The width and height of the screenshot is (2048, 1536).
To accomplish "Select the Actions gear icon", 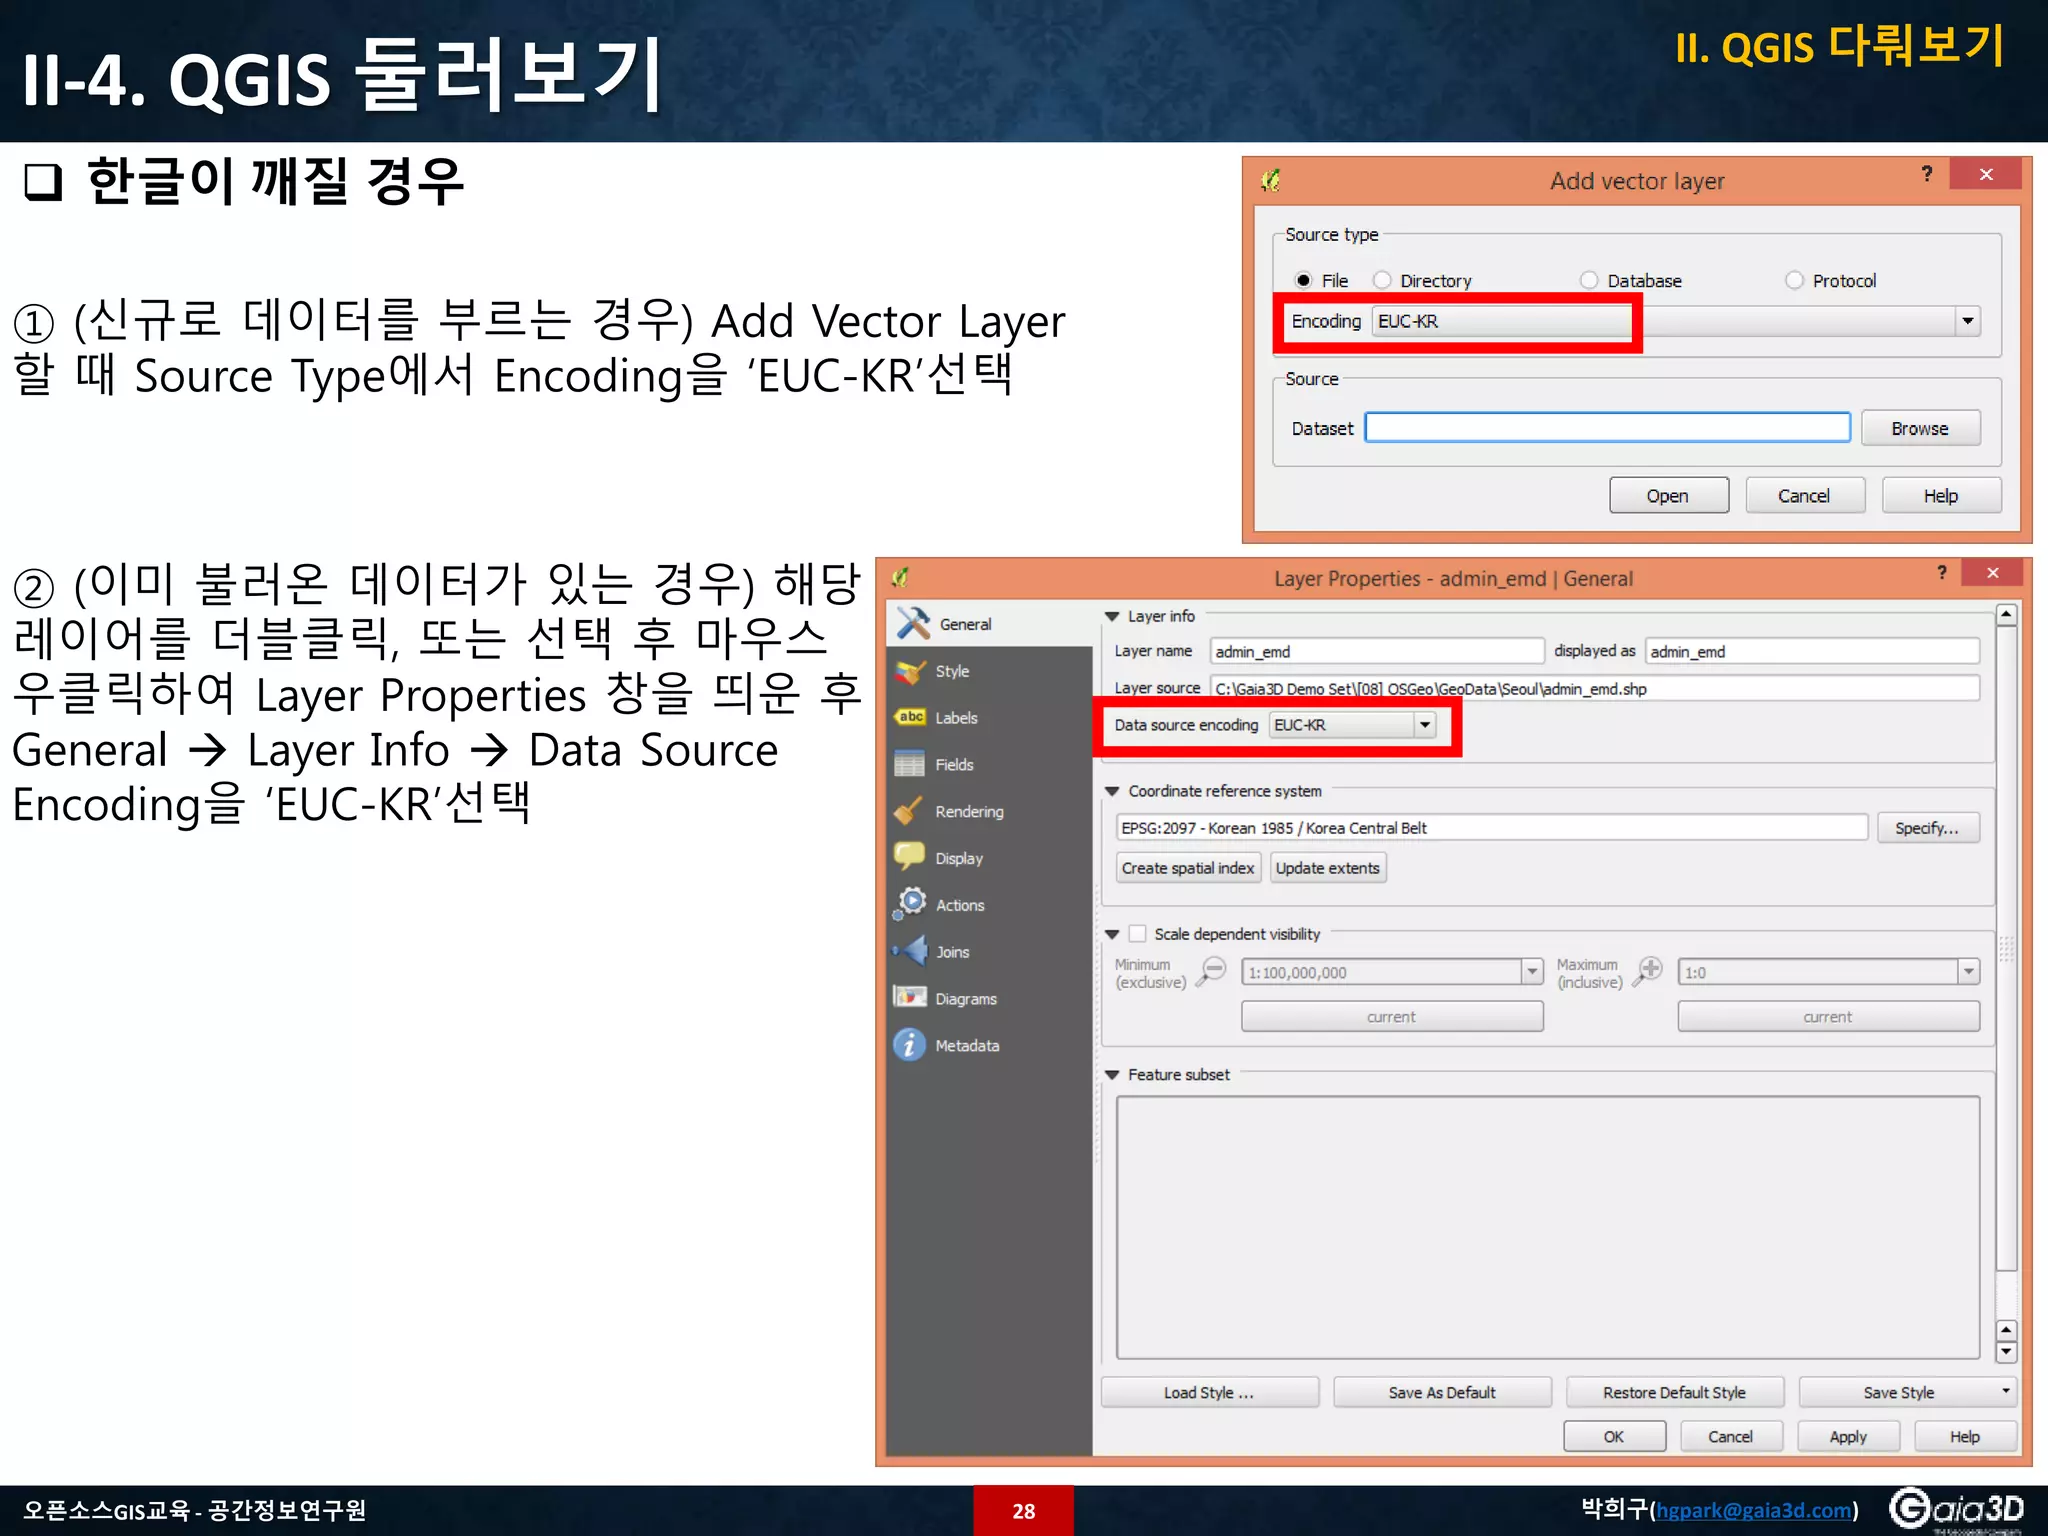I will (x=910, y=903).
